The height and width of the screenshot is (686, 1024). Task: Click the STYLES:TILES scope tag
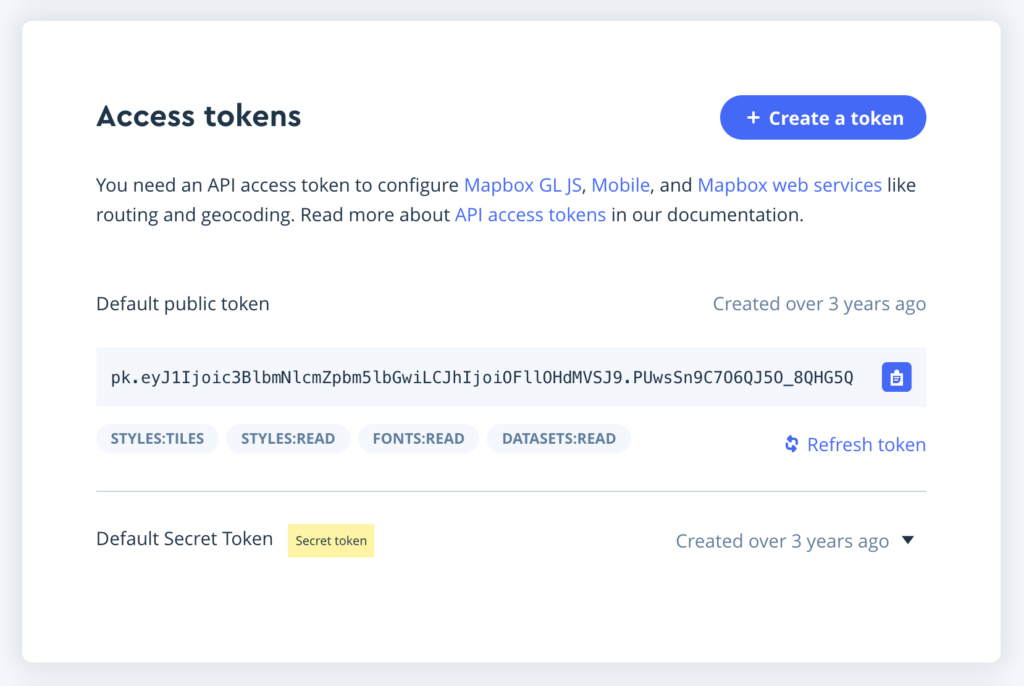157,438
